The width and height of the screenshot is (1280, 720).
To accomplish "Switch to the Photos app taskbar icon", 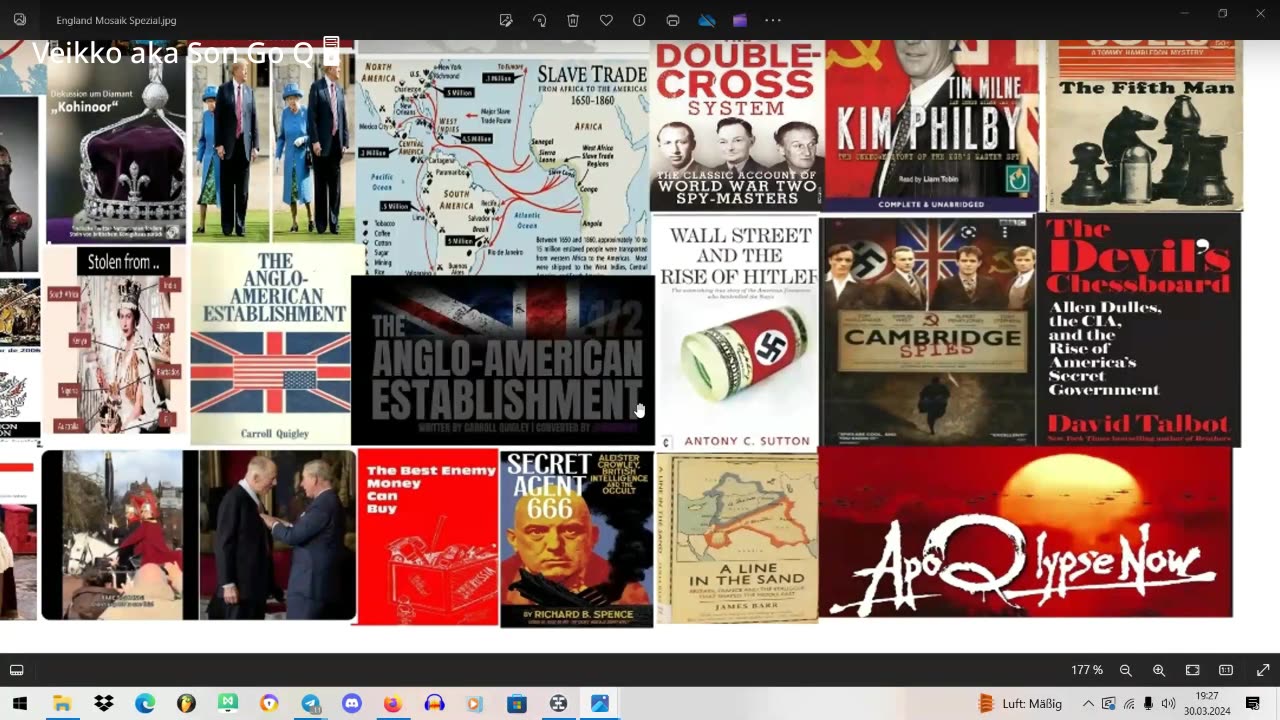I will (x=600, y=704).
